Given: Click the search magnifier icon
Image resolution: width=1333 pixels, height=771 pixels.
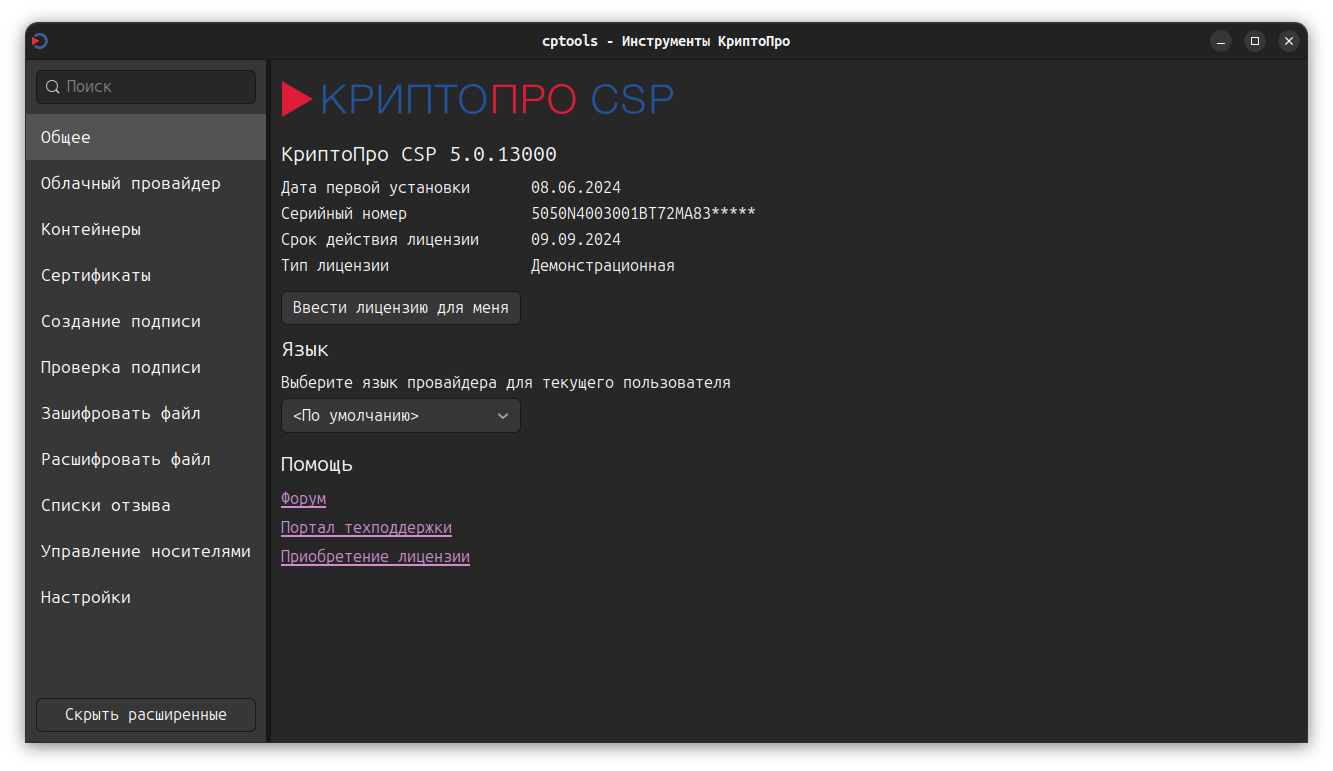Looking at the screenshot, I should pyautogui.click(x=53, y=87).
